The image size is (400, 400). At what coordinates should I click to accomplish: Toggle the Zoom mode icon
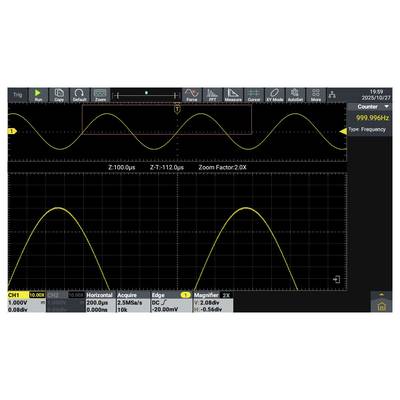point(100,95)
